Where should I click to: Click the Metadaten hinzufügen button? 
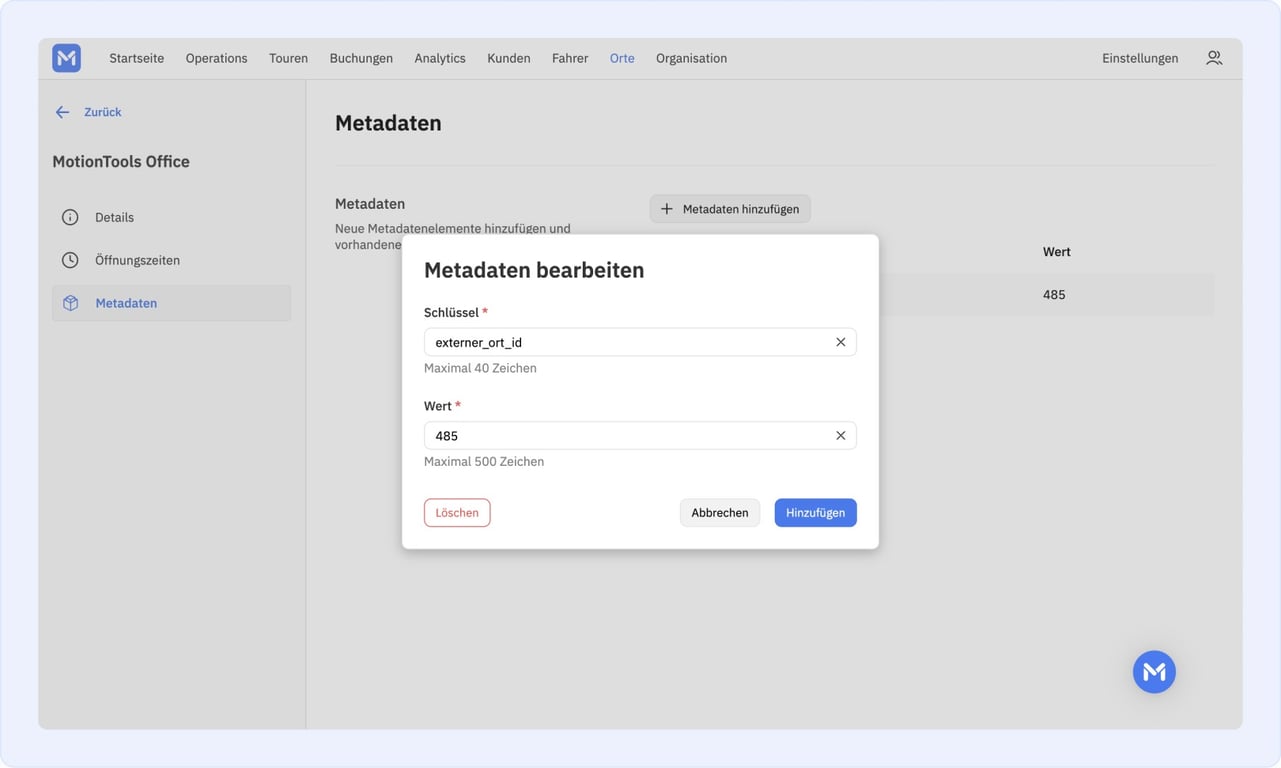tap(730, 209)
